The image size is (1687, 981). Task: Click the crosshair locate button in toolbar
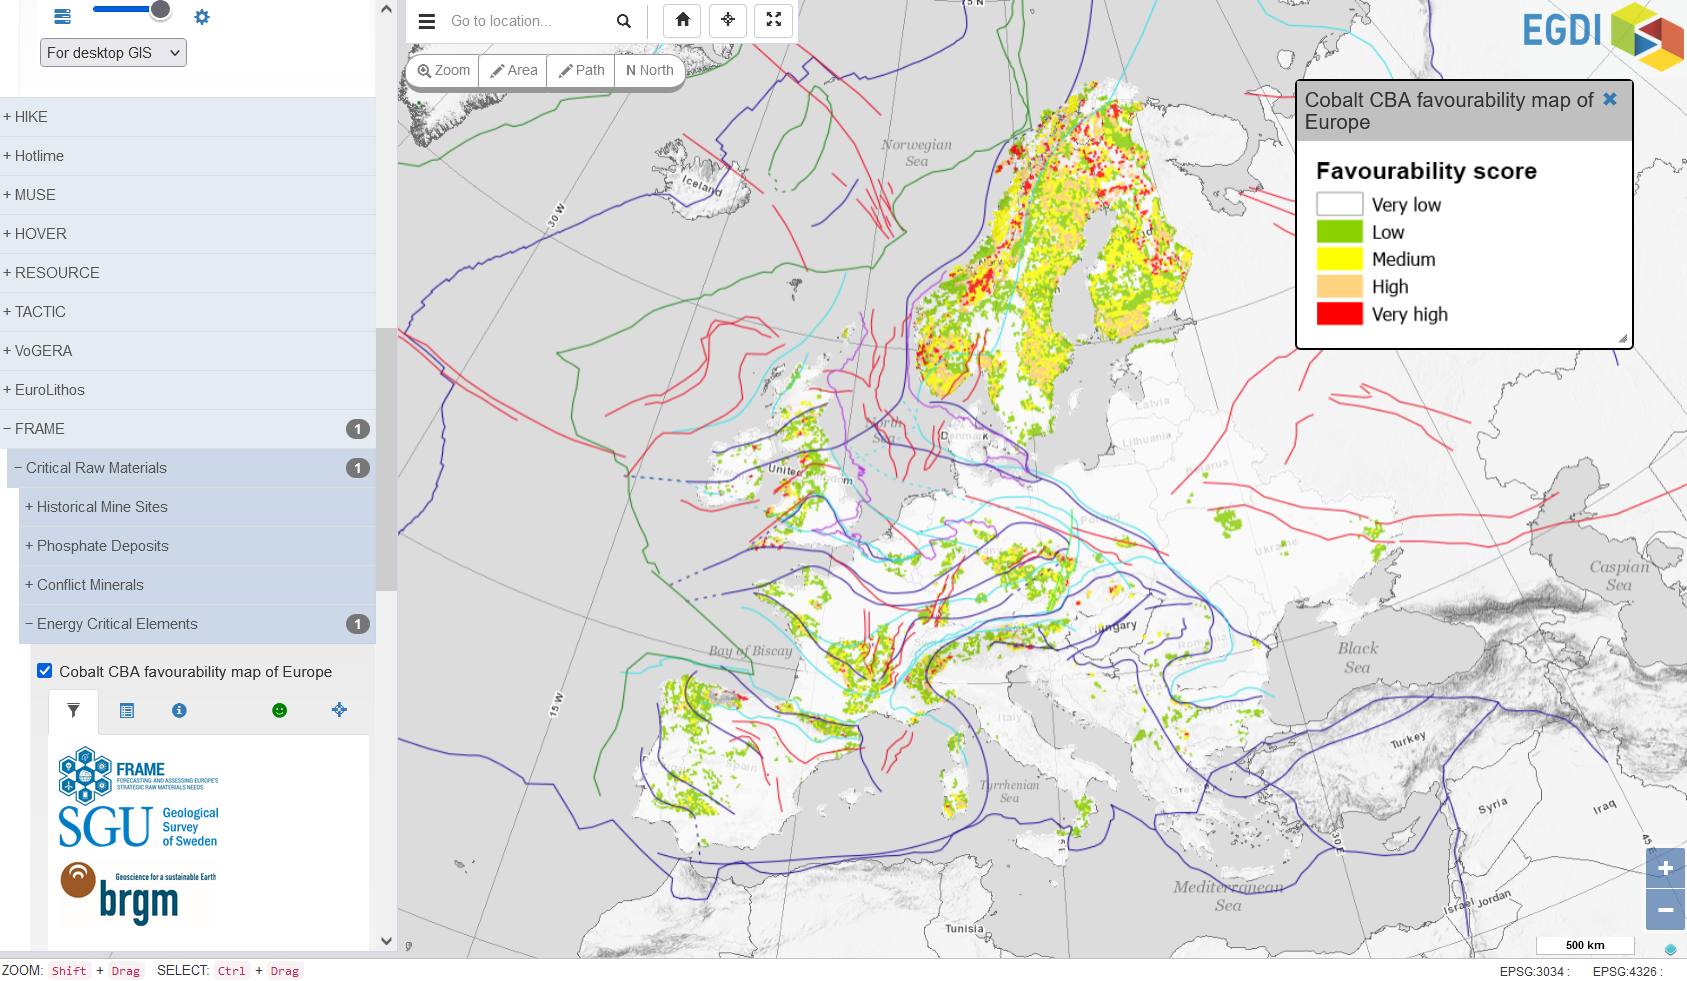click(x=728, y=20)
